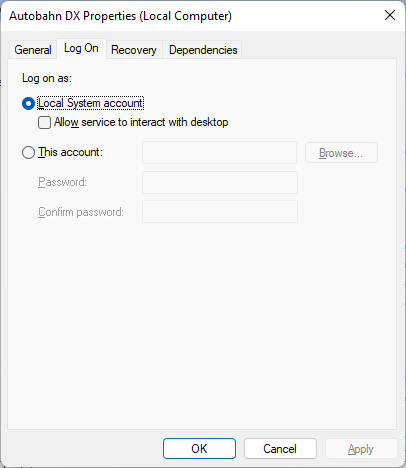Focus the Password input box
Screen dimensions: 406x468
(x=220, y=182)
